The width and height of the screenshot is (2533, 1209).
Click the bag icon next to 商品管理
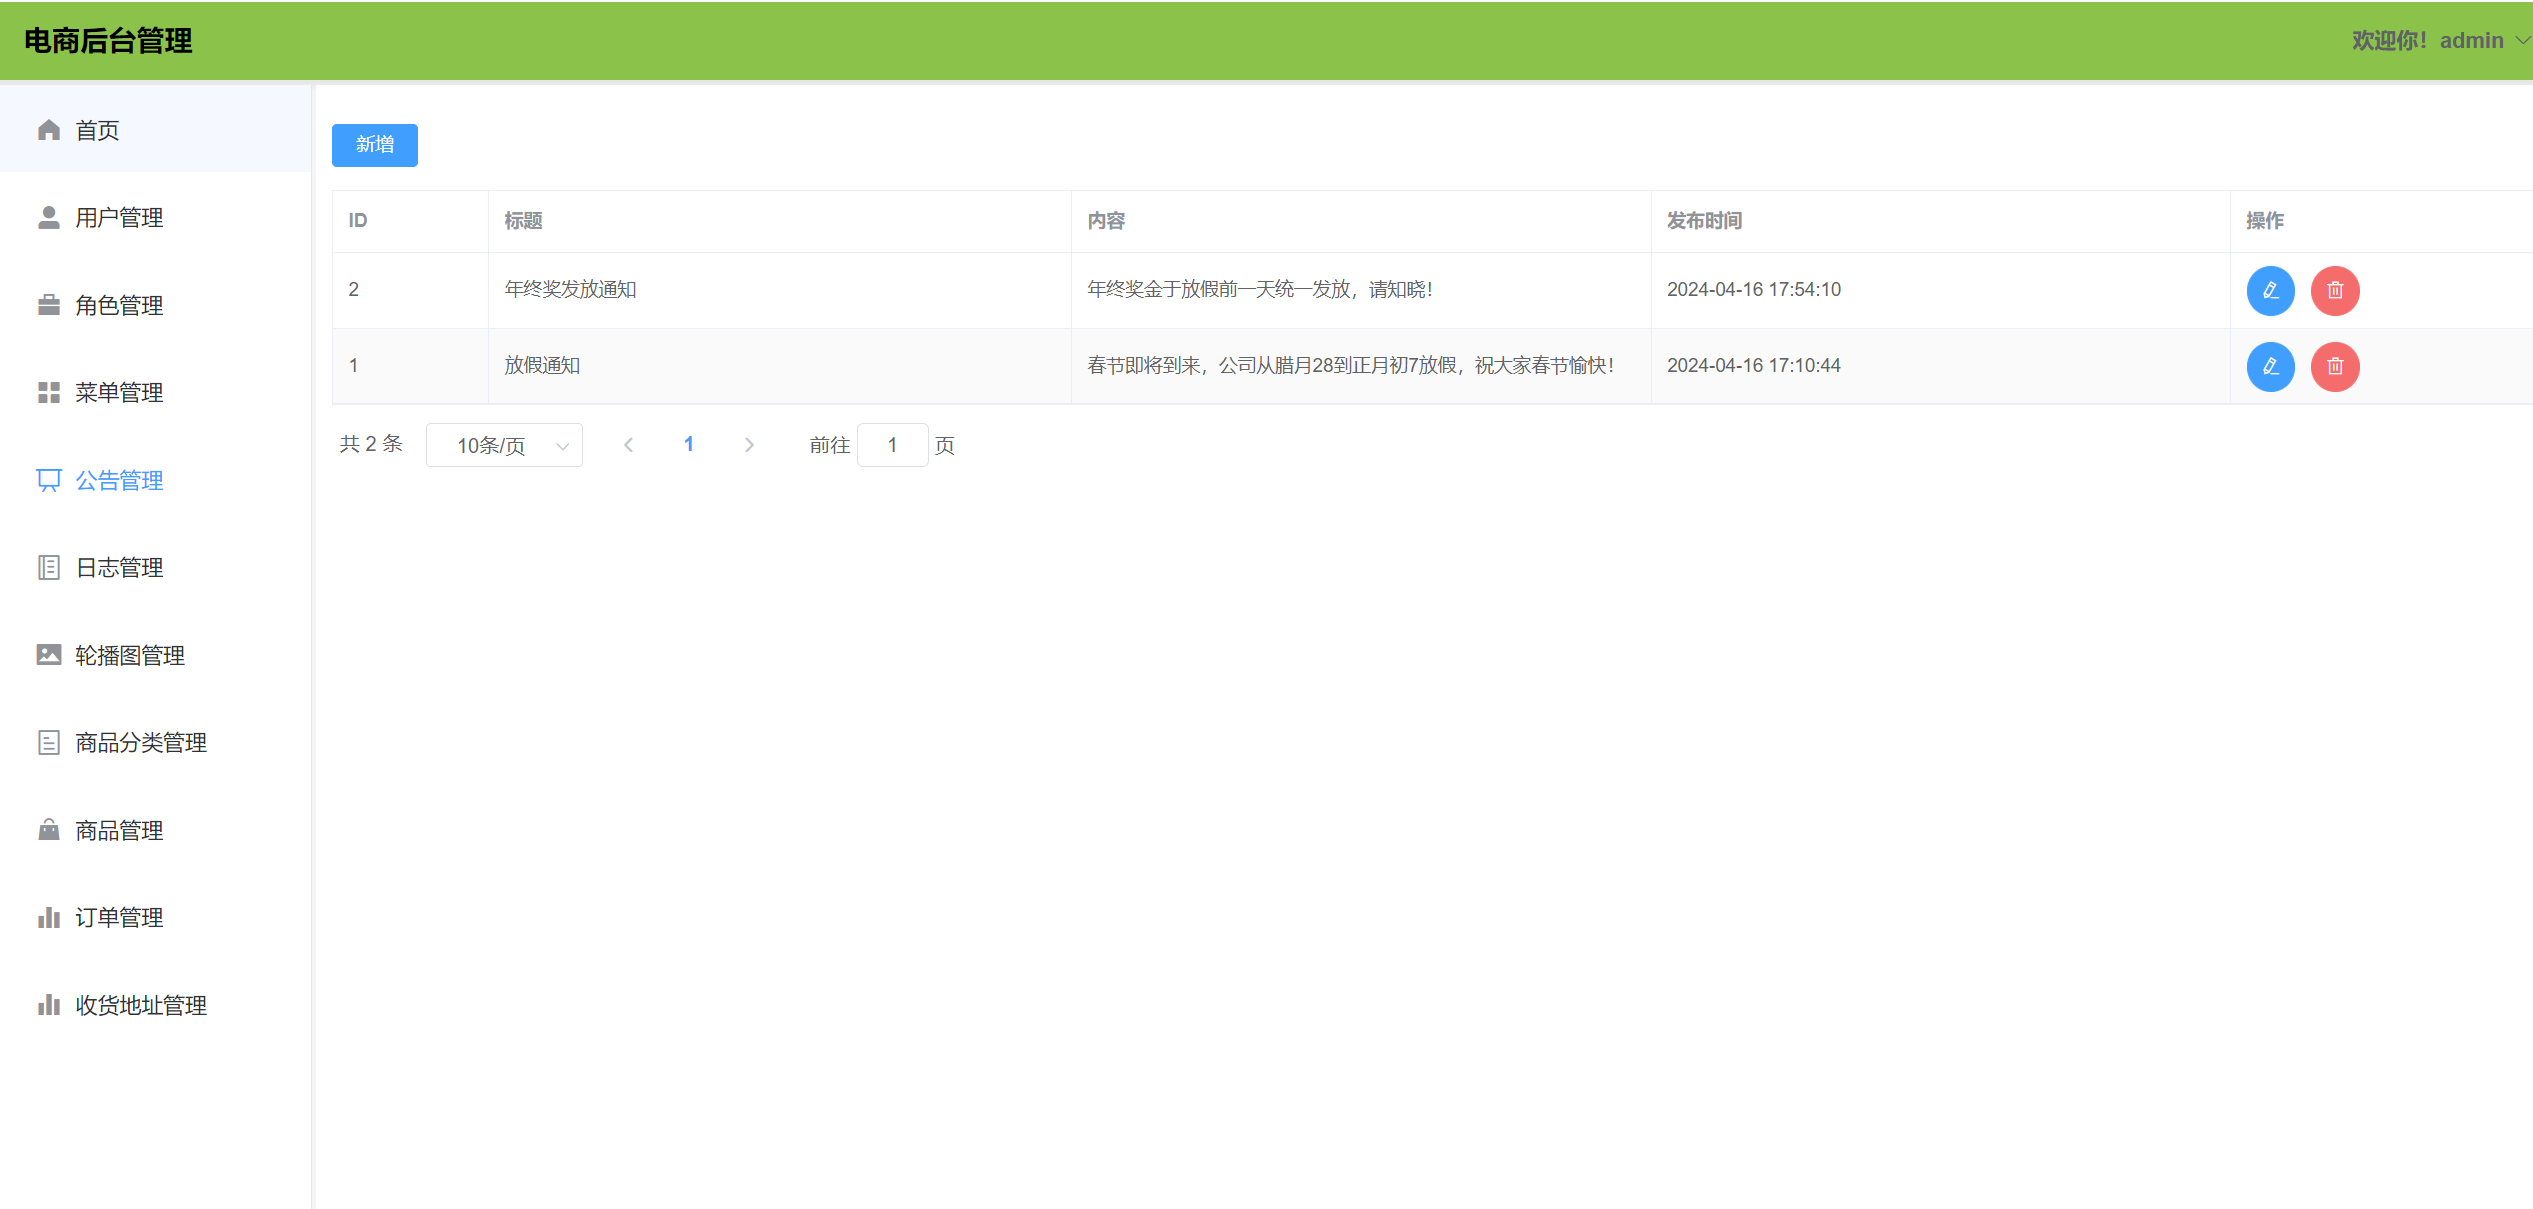[48, 829]
